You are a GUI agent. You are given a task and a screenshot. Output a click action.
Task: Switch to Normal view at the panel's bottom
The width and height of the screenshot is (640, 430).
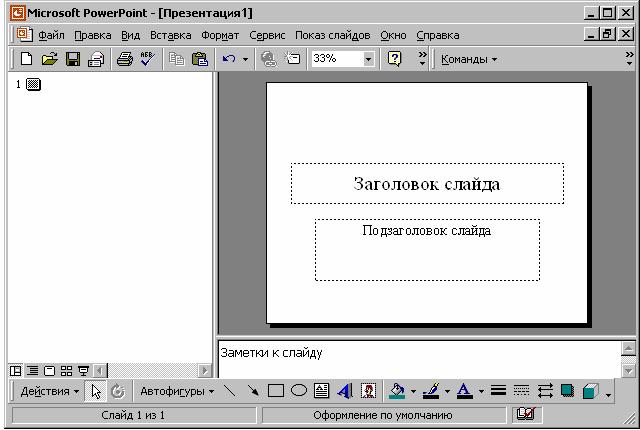[16, 370]
